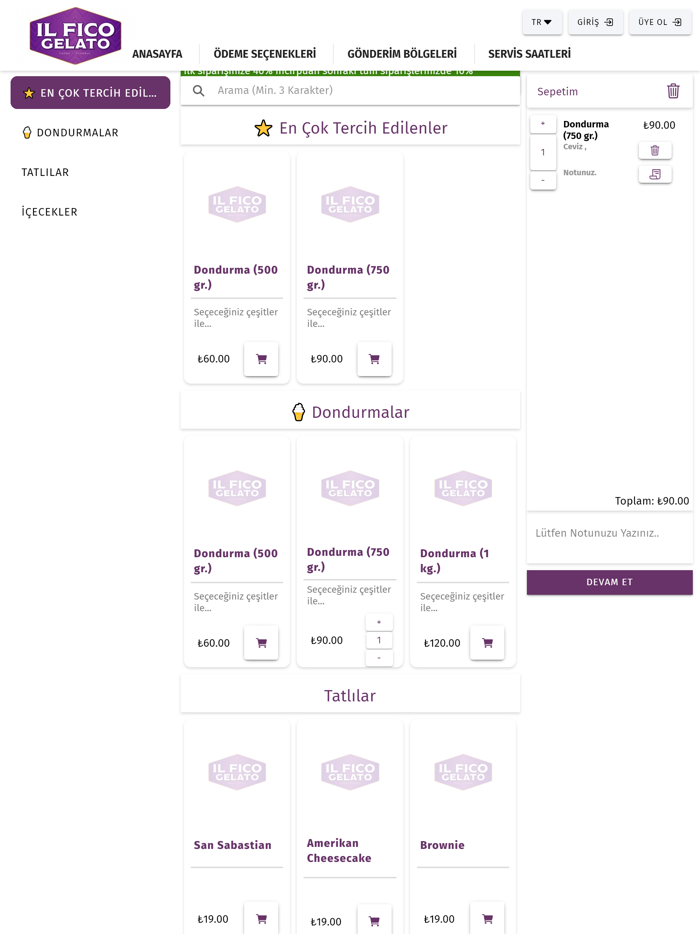Decrease the quantity in the Sepetim cart

543,180
